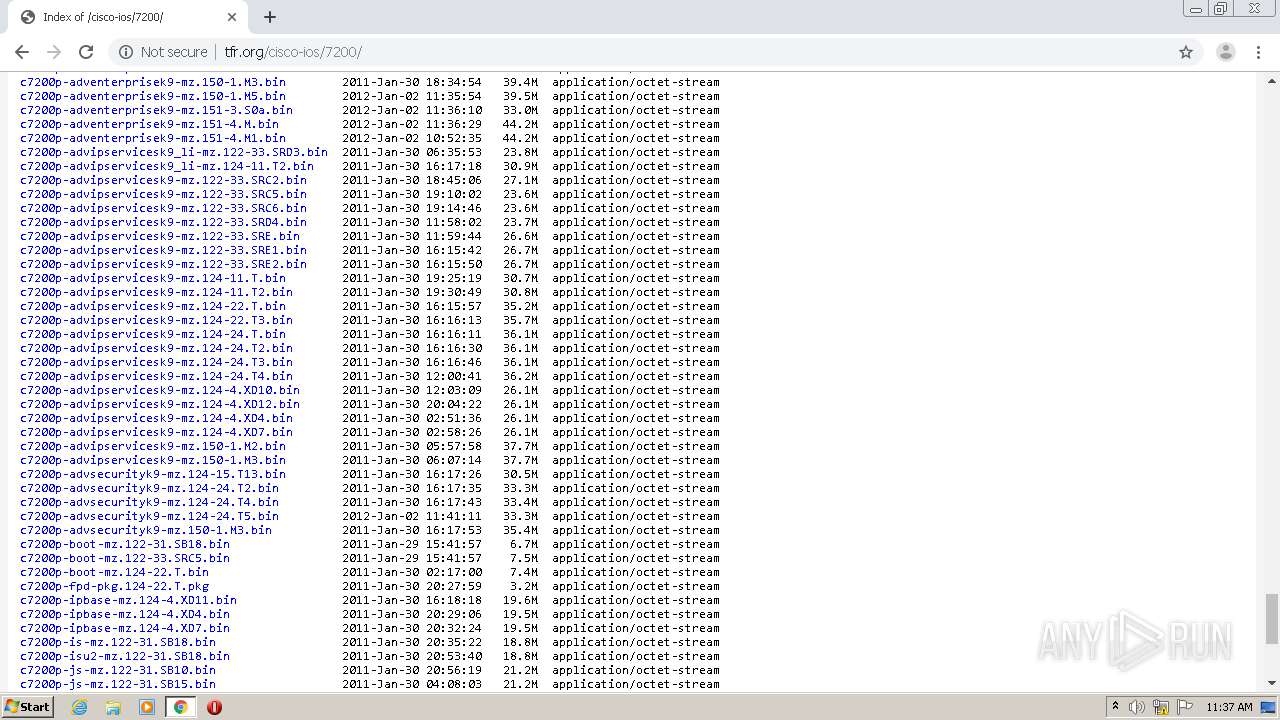Image resolution: width=1280 pixels, height=720 pixels.
Task: Click c7200p-advipservicesk9-mz.122-33.SRE1.bin
Action: pos(163,250)
